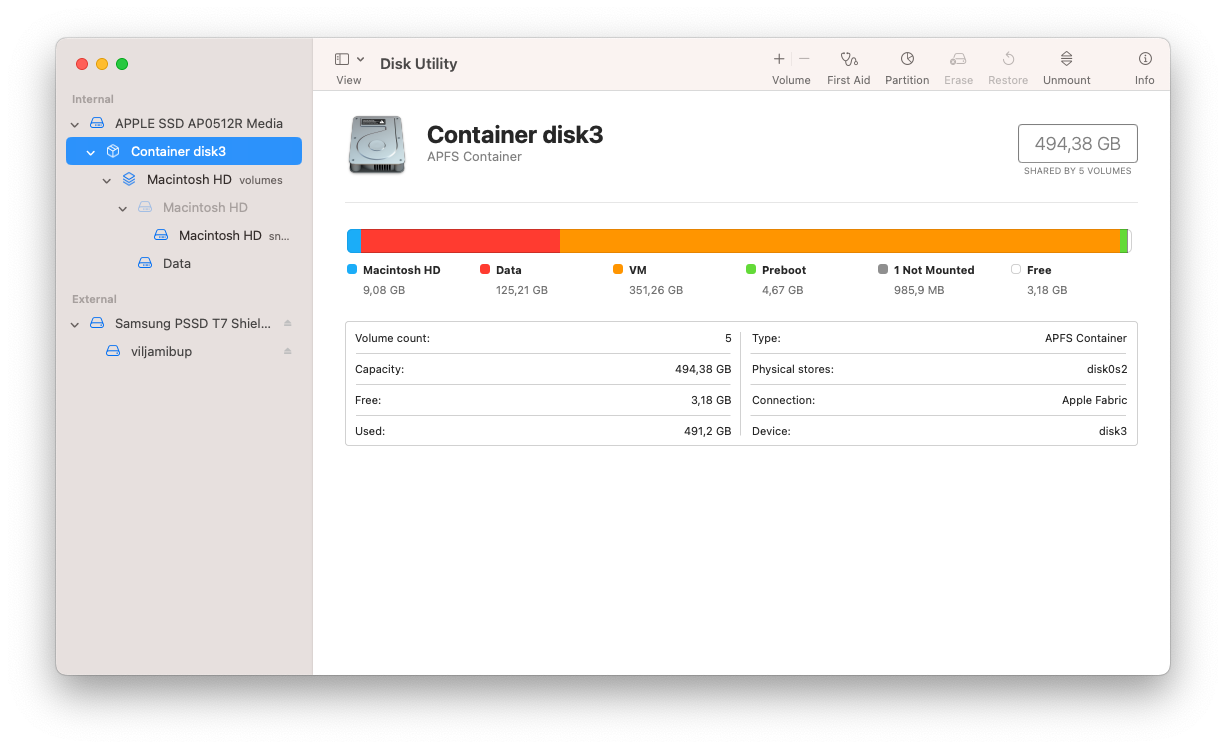Click the 1 Not Mounted legend label
Image resolution: width=1226 pixels, height=749 pixels.
point(934,270)
